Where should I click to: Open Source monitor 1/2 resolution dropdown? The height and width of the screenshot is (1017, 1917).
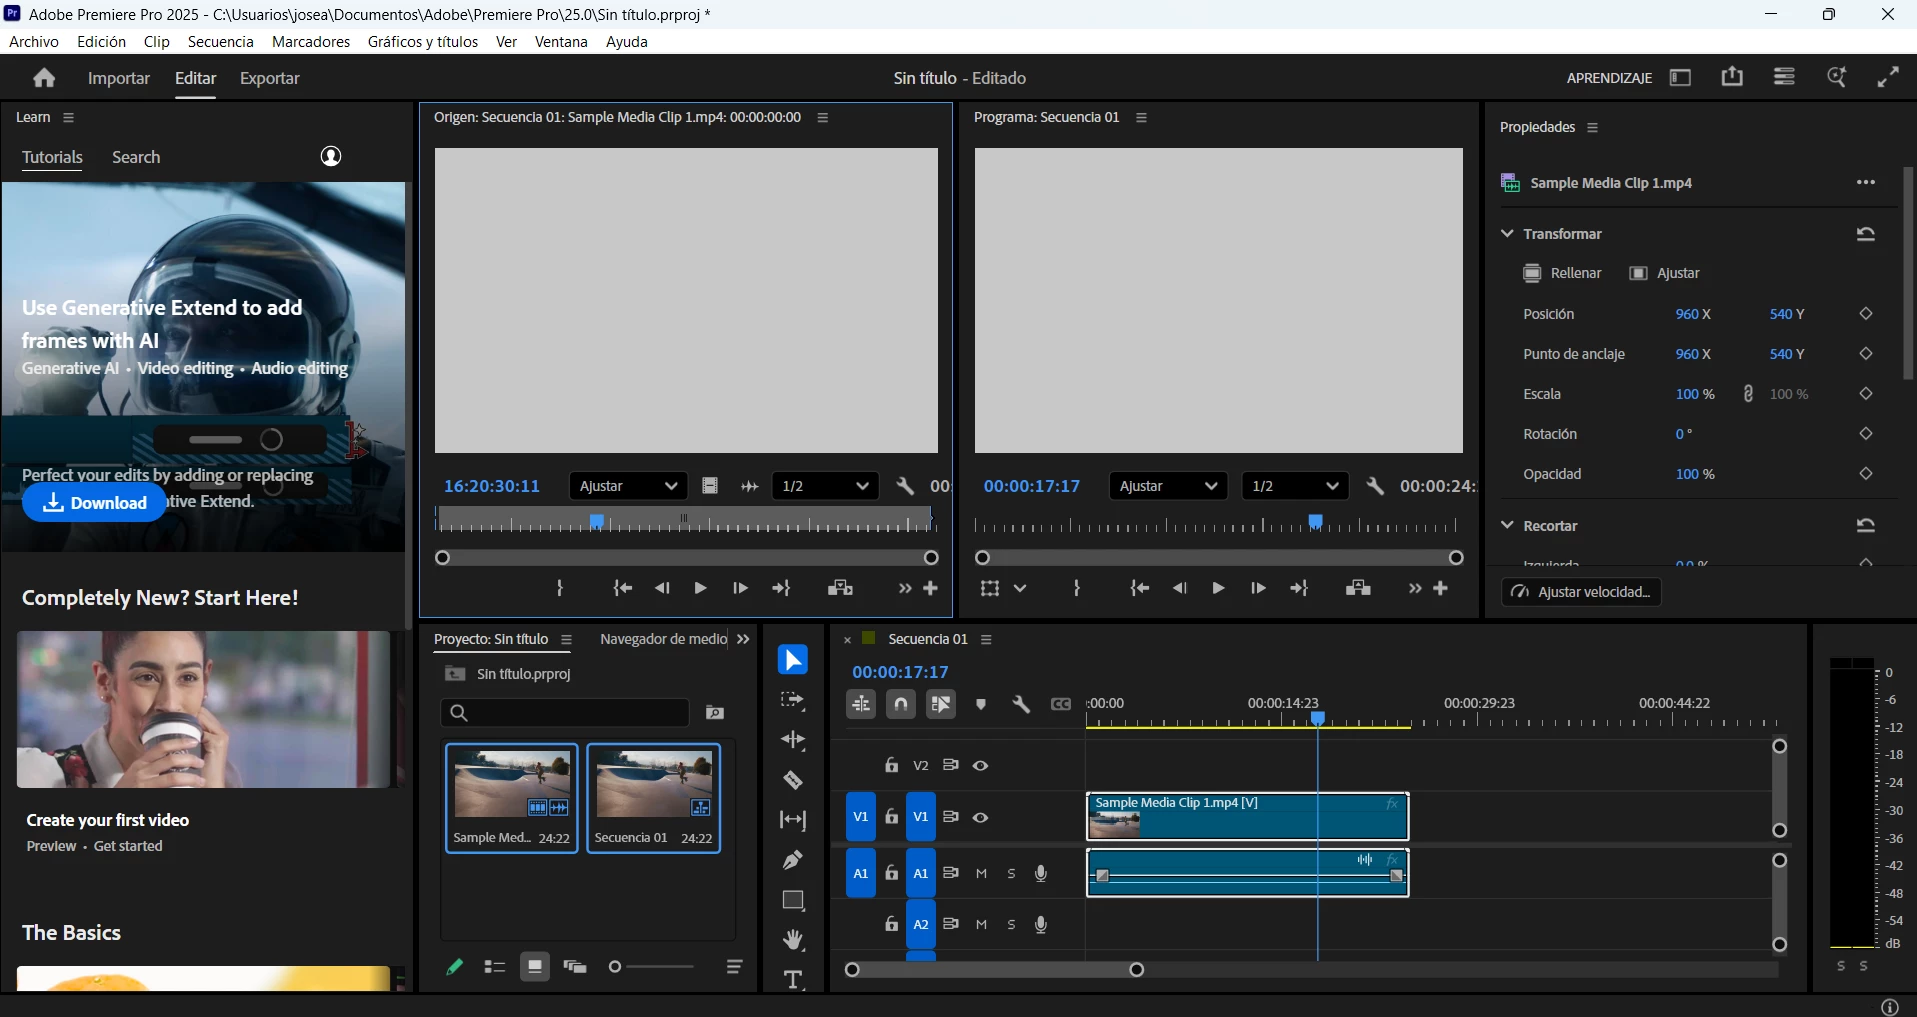coord(825,486)
